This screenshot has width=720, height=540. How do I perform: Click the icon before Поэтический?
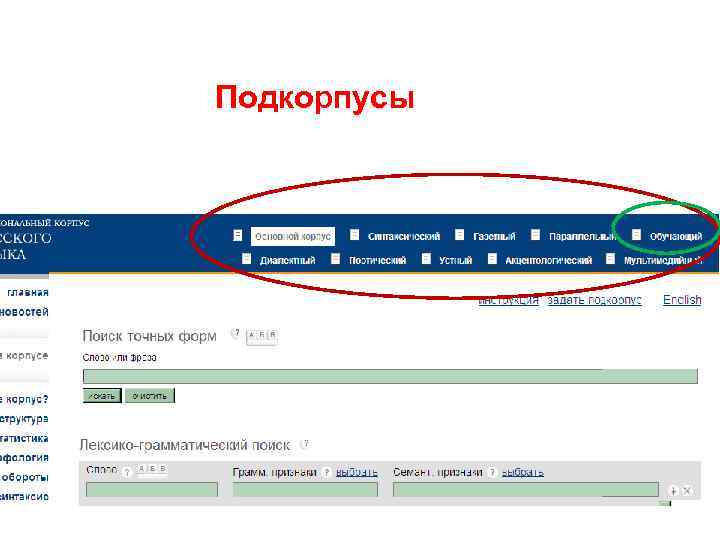click(335, 259)
